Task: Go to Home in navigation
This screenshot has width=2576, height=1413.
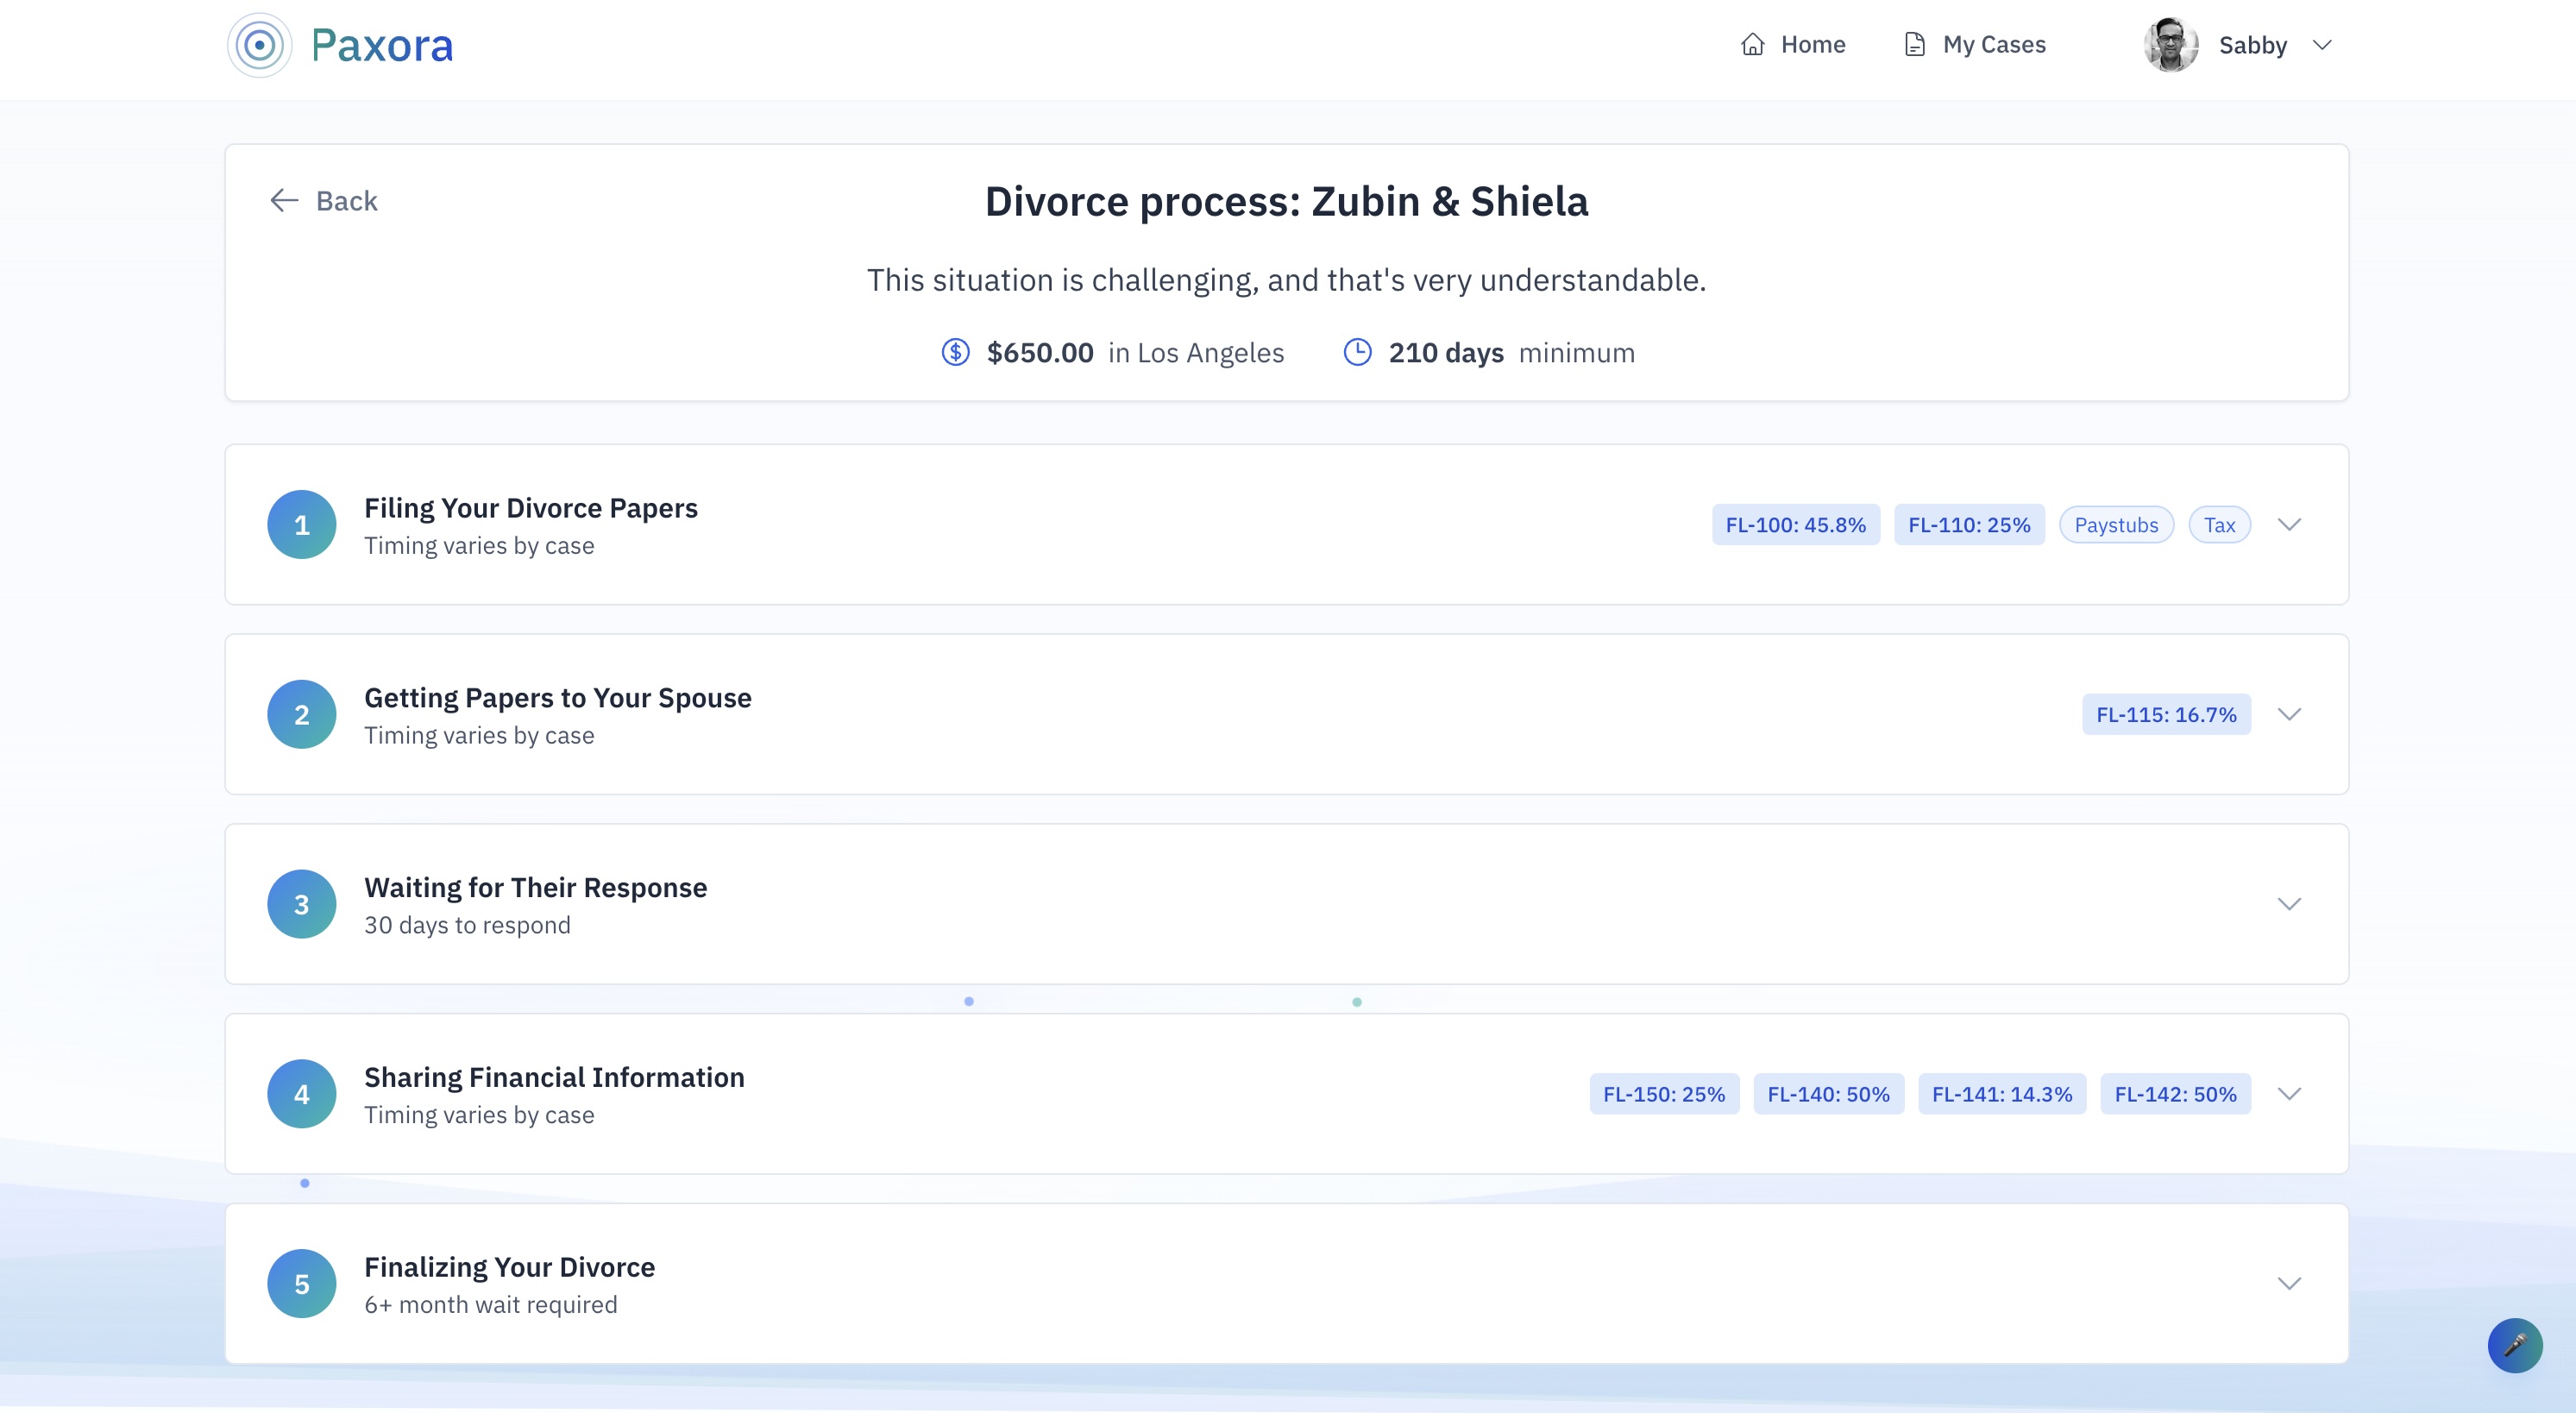Action: (x=1812, y=45)
